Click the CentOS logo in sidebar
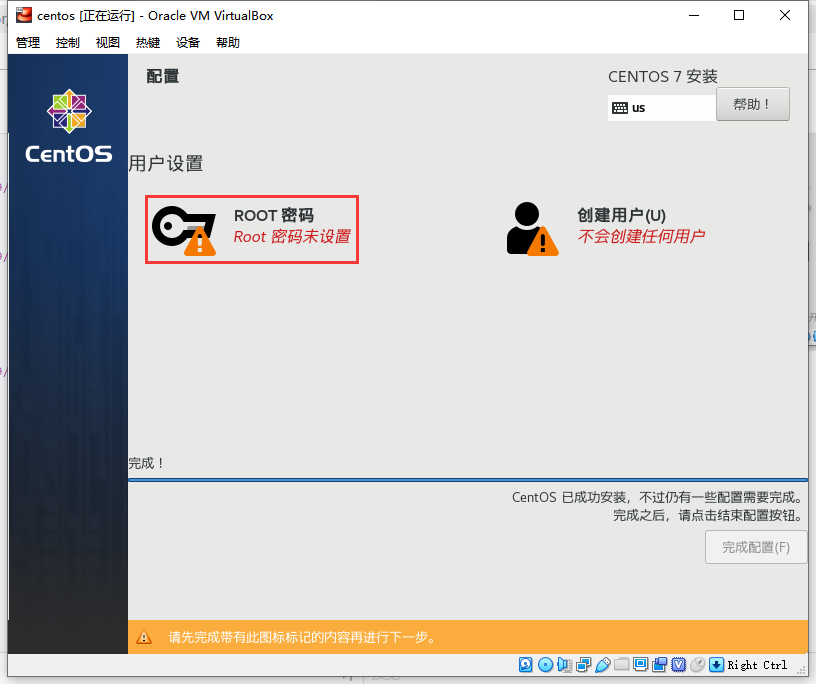Image resolution: width=816 pixels, height=684 pixels. 69,126
